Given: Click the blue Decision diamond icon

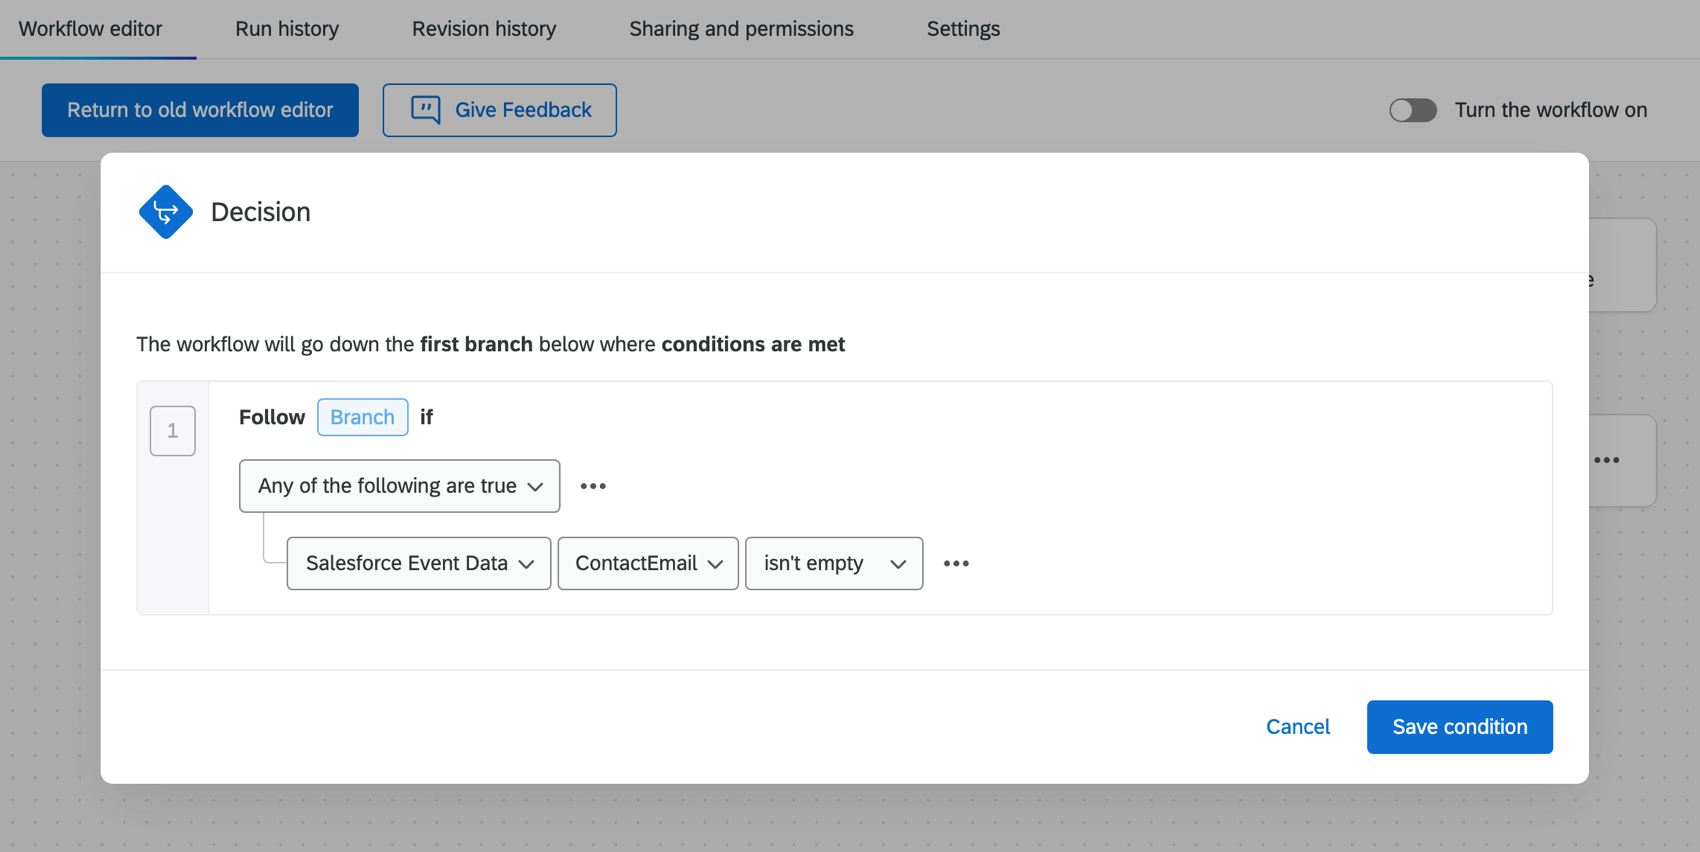Looking at the screenshot, I should point(166,212).
